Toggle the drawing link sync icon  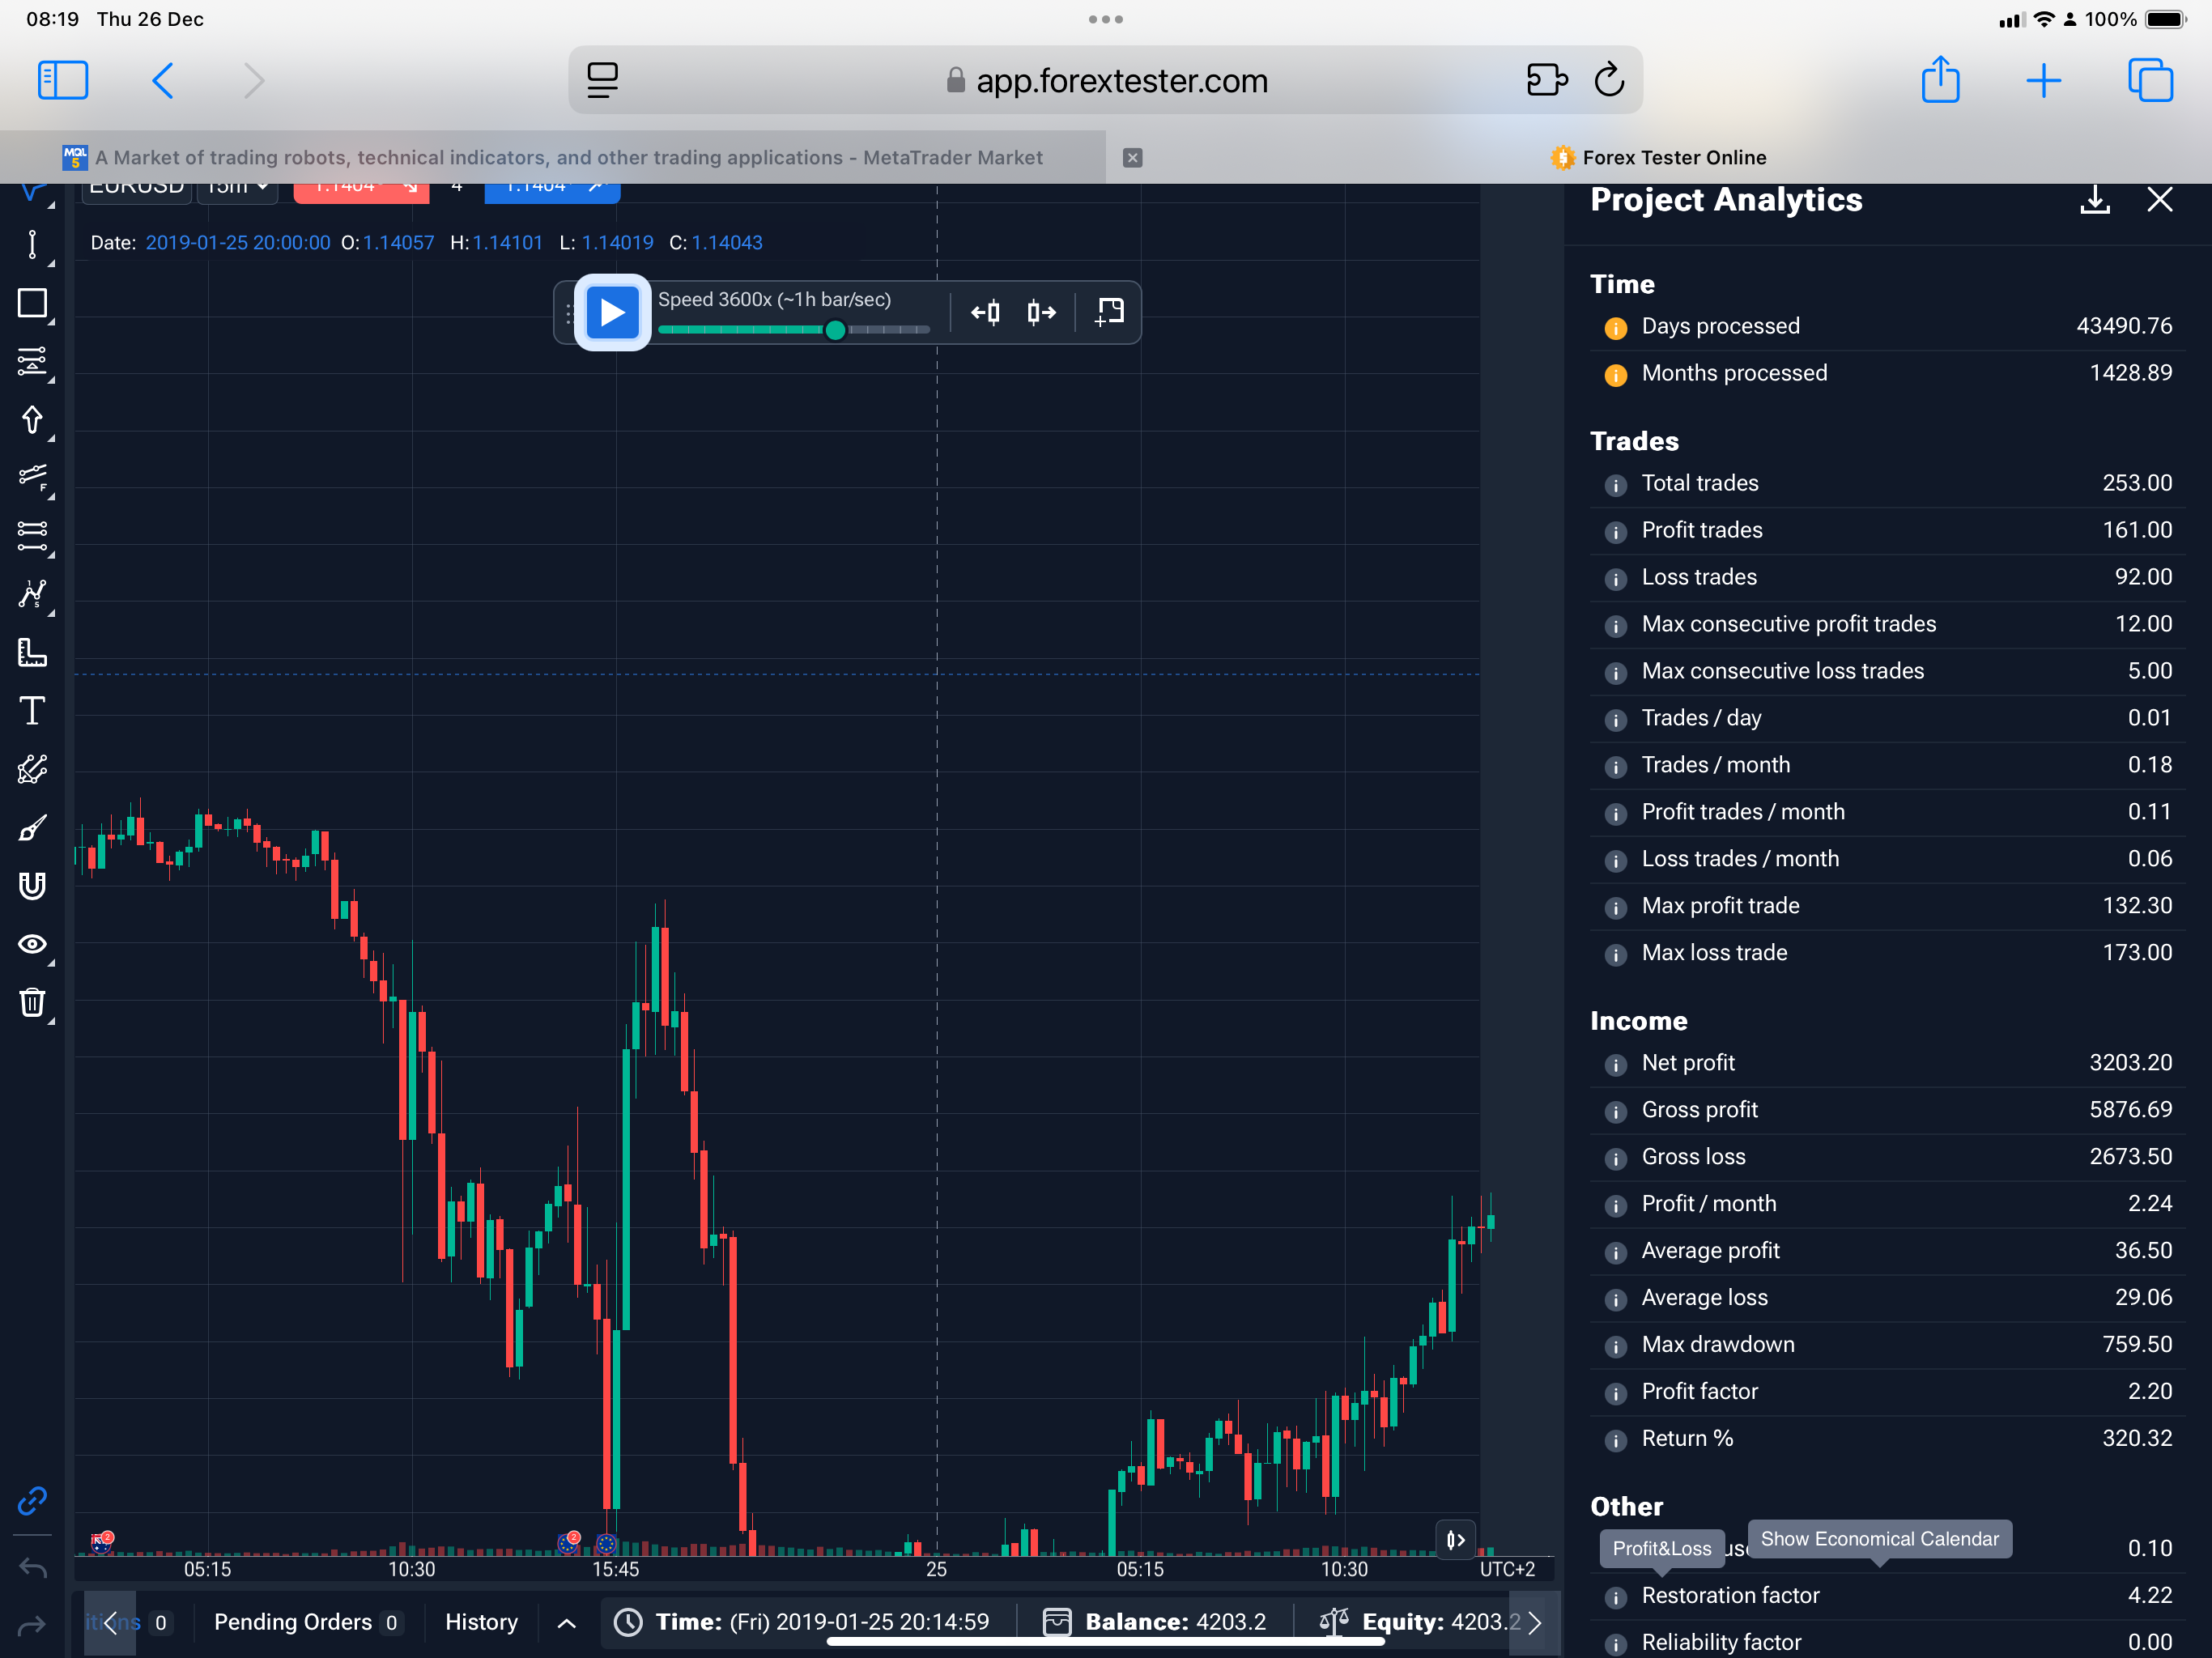click(x=32, y=1500)
